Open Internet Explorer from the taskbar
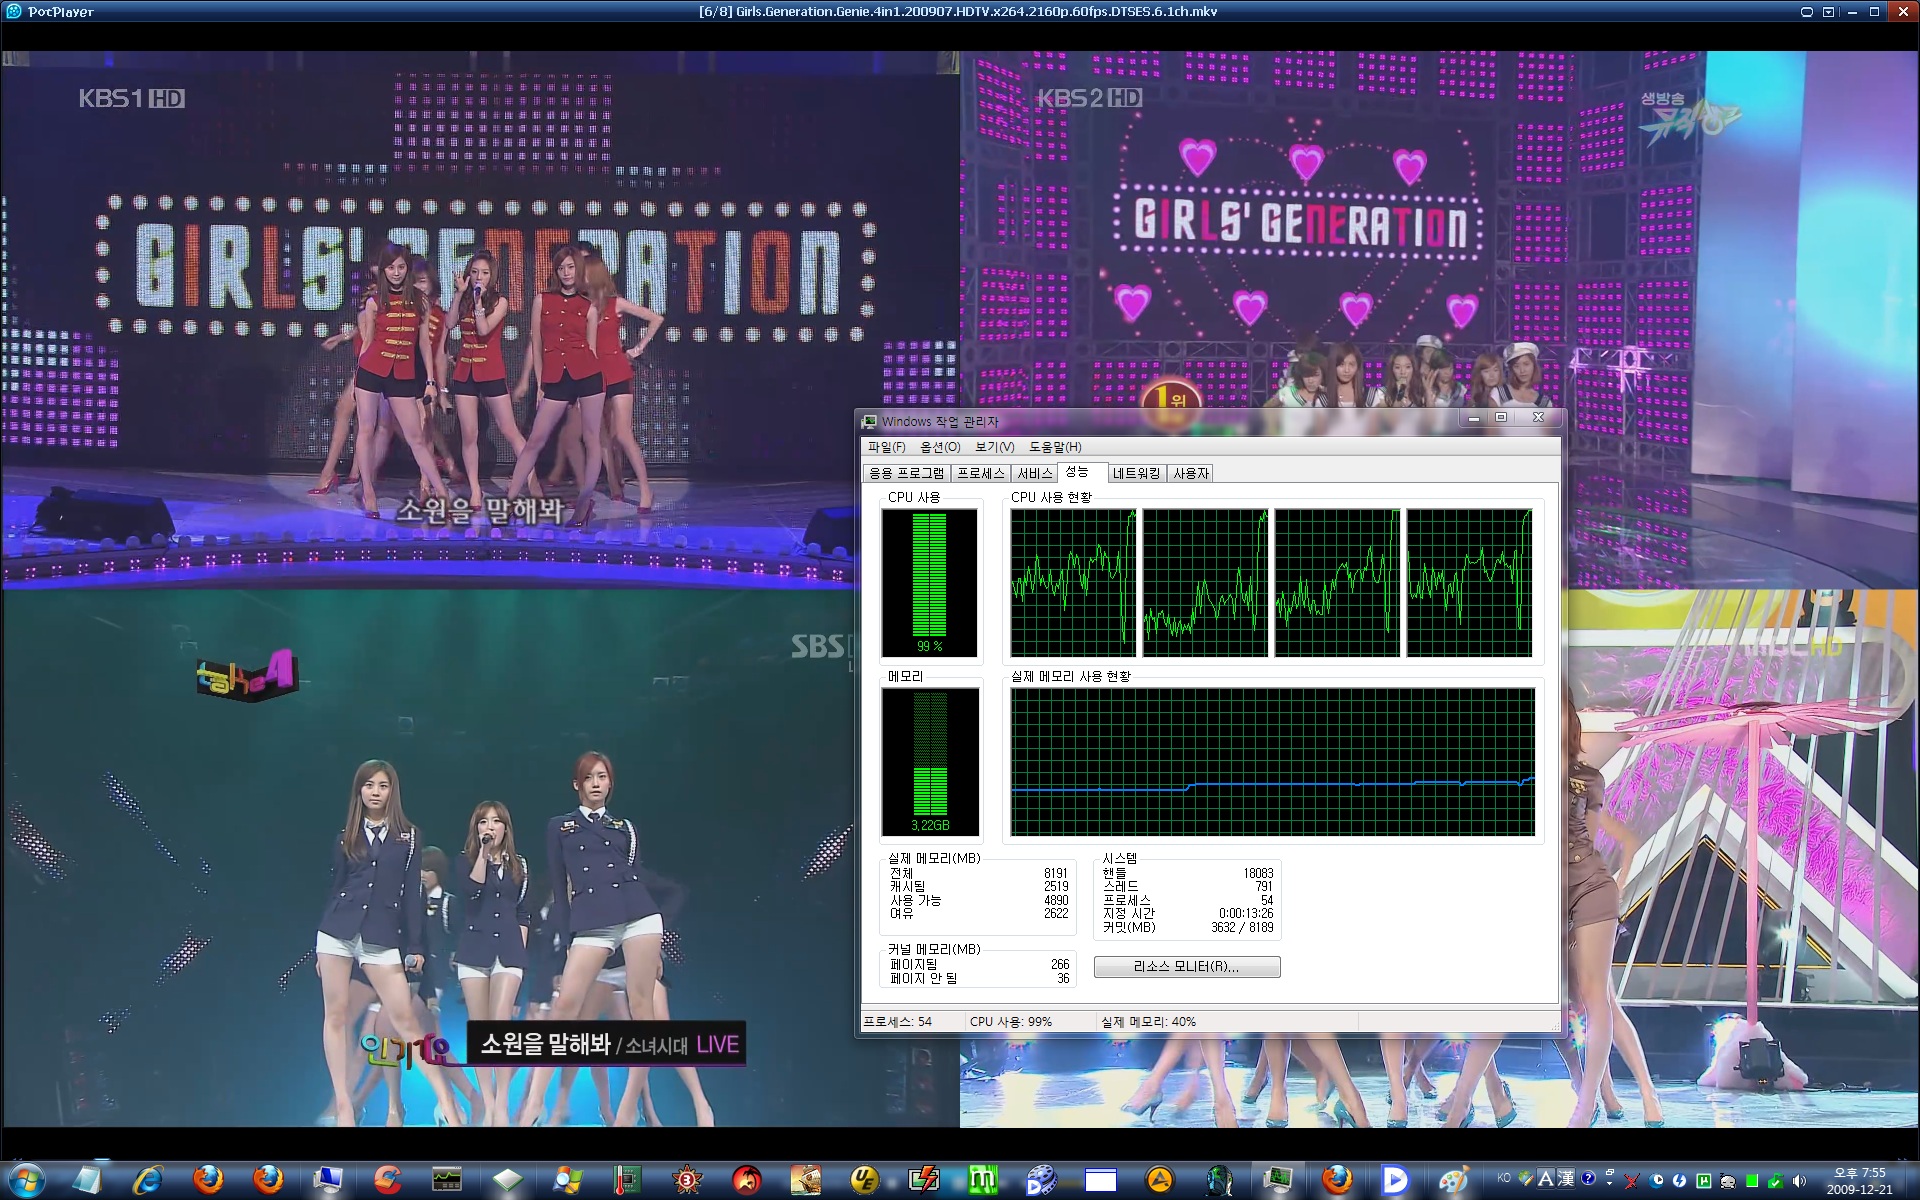Screen dimensions: 1920x1200 click(148, 1181)
